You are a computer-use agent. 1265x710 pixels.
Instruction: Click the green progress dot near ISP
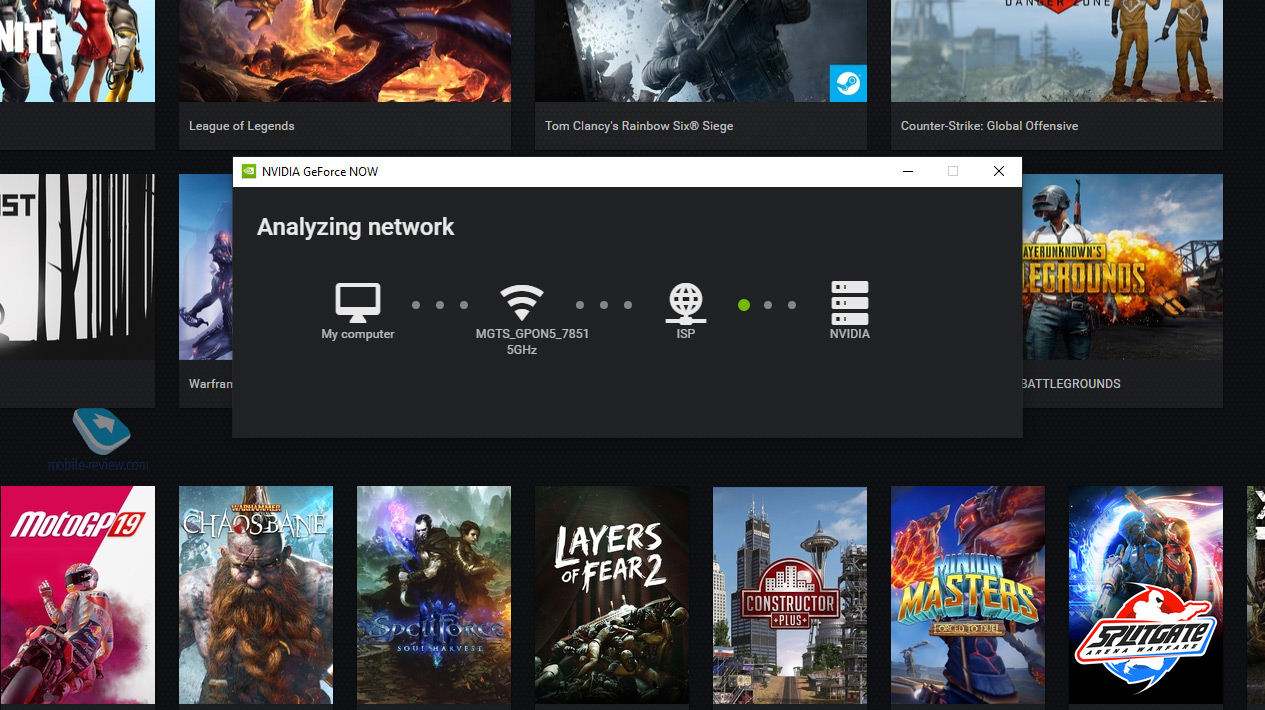(744, 305)
